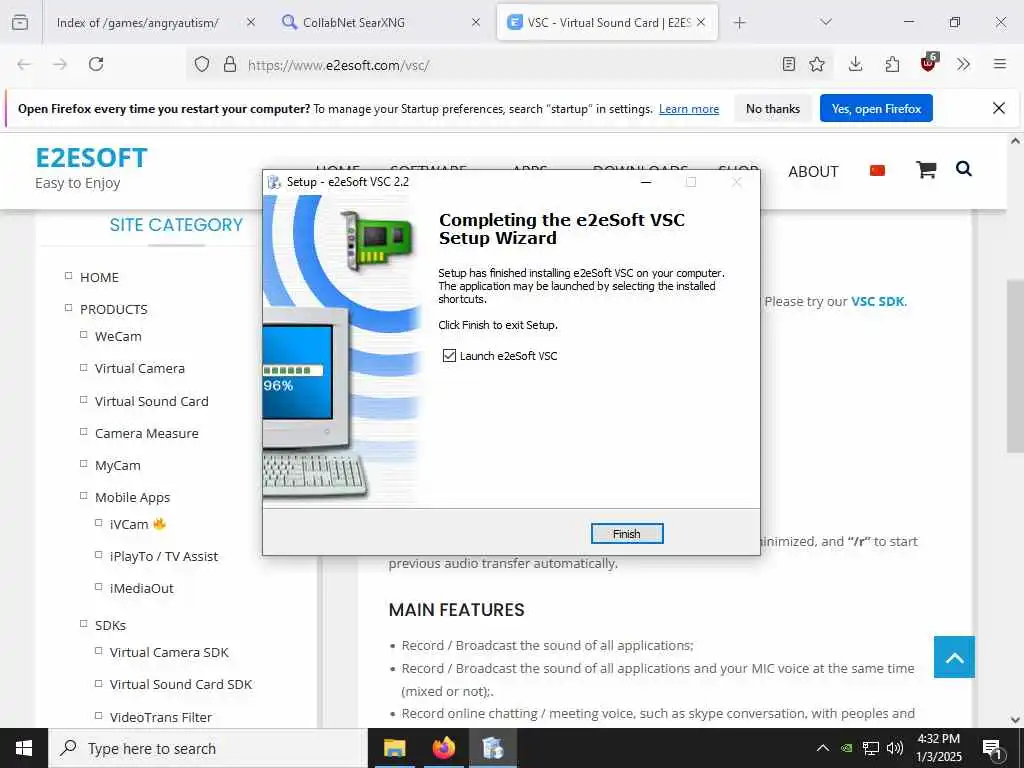Open the Firefox downloads panel
Viewport: 1024px width, 768px height.
pyautogui.click(x=856, y=64)
